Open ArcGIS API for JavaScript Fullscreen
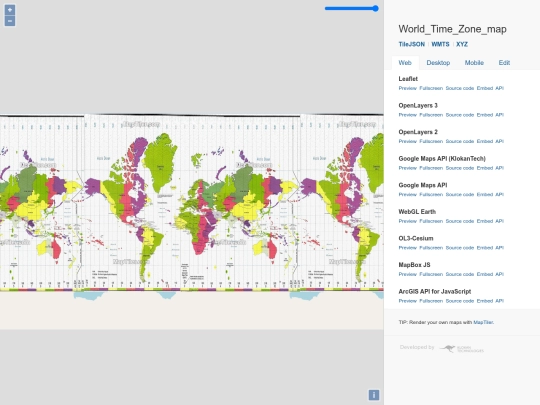 431,301
